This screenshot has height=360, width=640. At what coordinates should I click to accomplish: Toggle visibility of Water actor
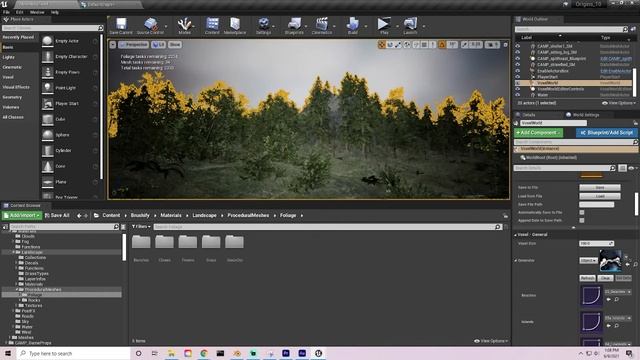[518, 95]
